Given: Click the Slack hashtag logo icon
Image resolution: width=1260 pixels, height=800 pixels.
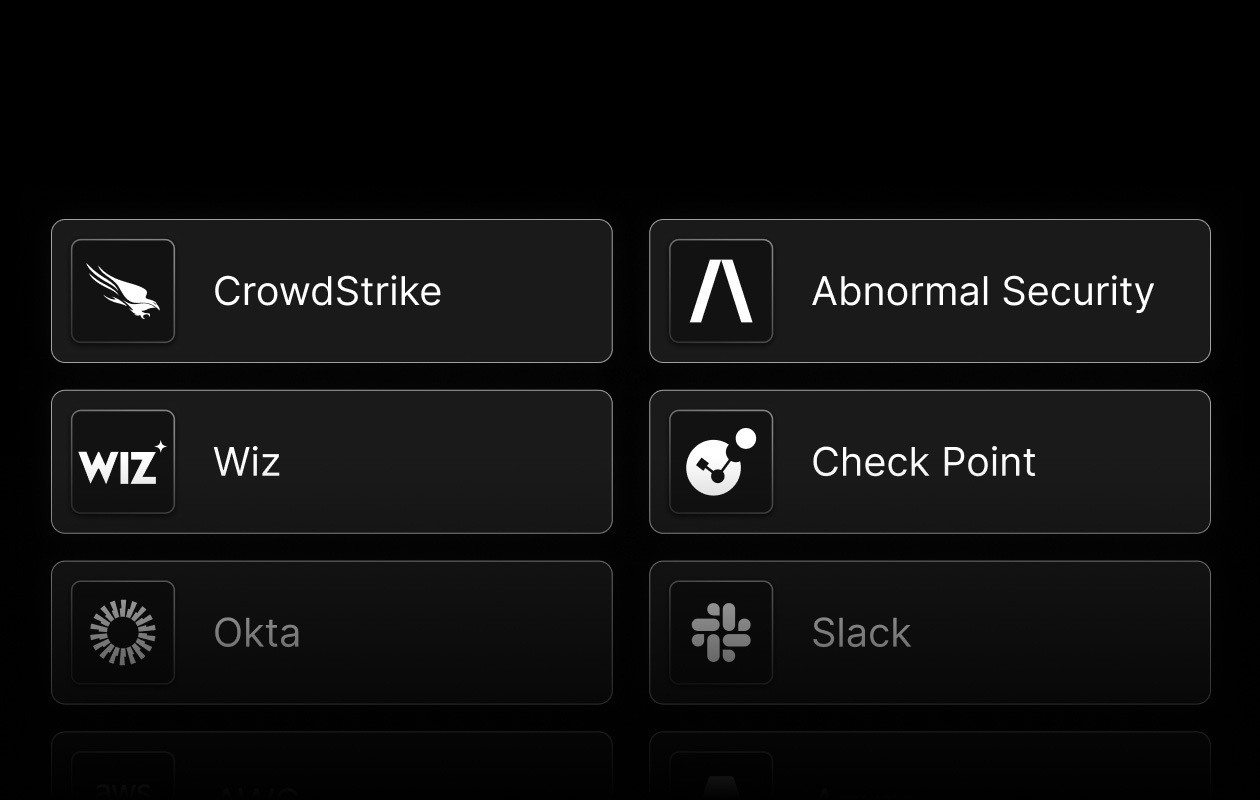Looking at the screenshot, I should click(x=721, y=633).
